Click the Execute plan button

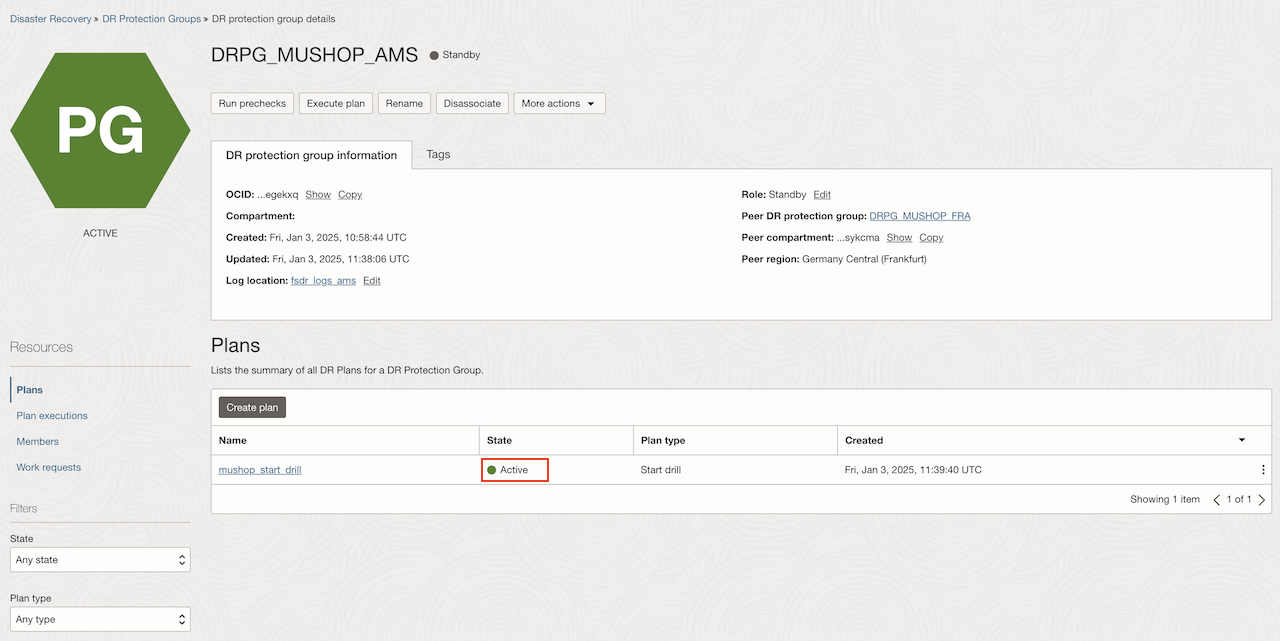pos(336,103)
